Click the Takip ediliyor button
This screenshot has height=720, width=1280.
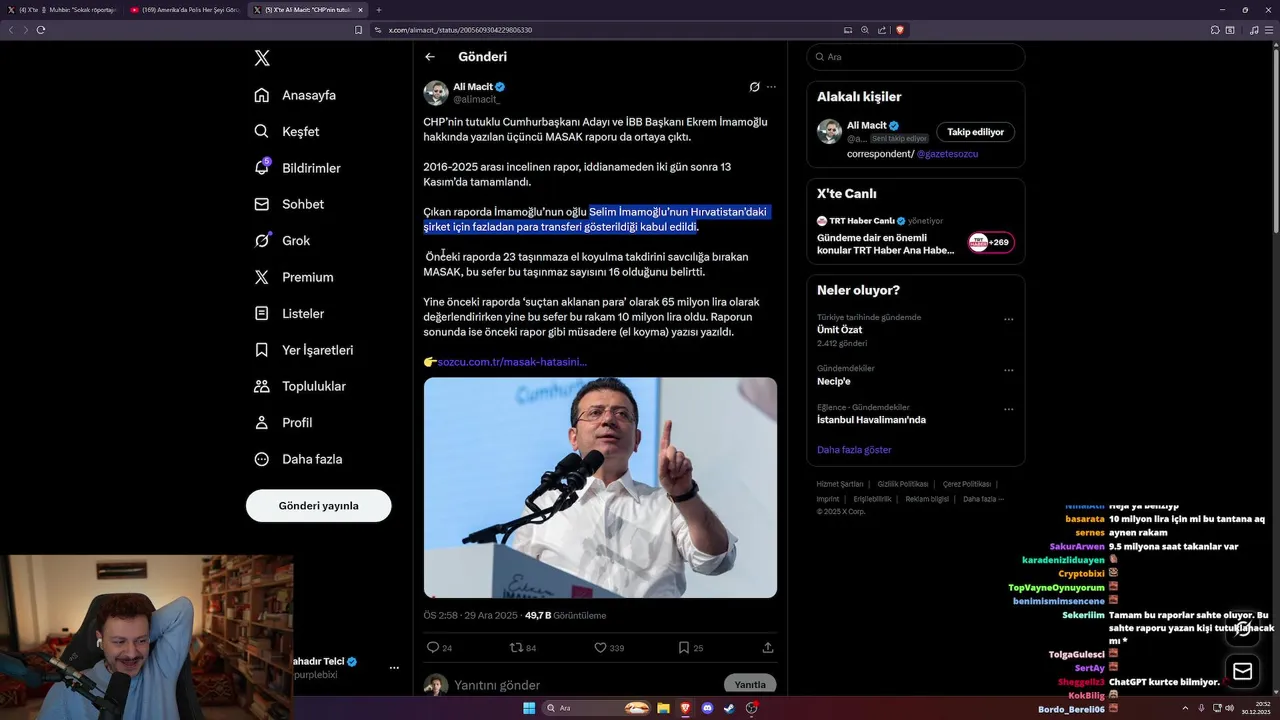[976, 132]
